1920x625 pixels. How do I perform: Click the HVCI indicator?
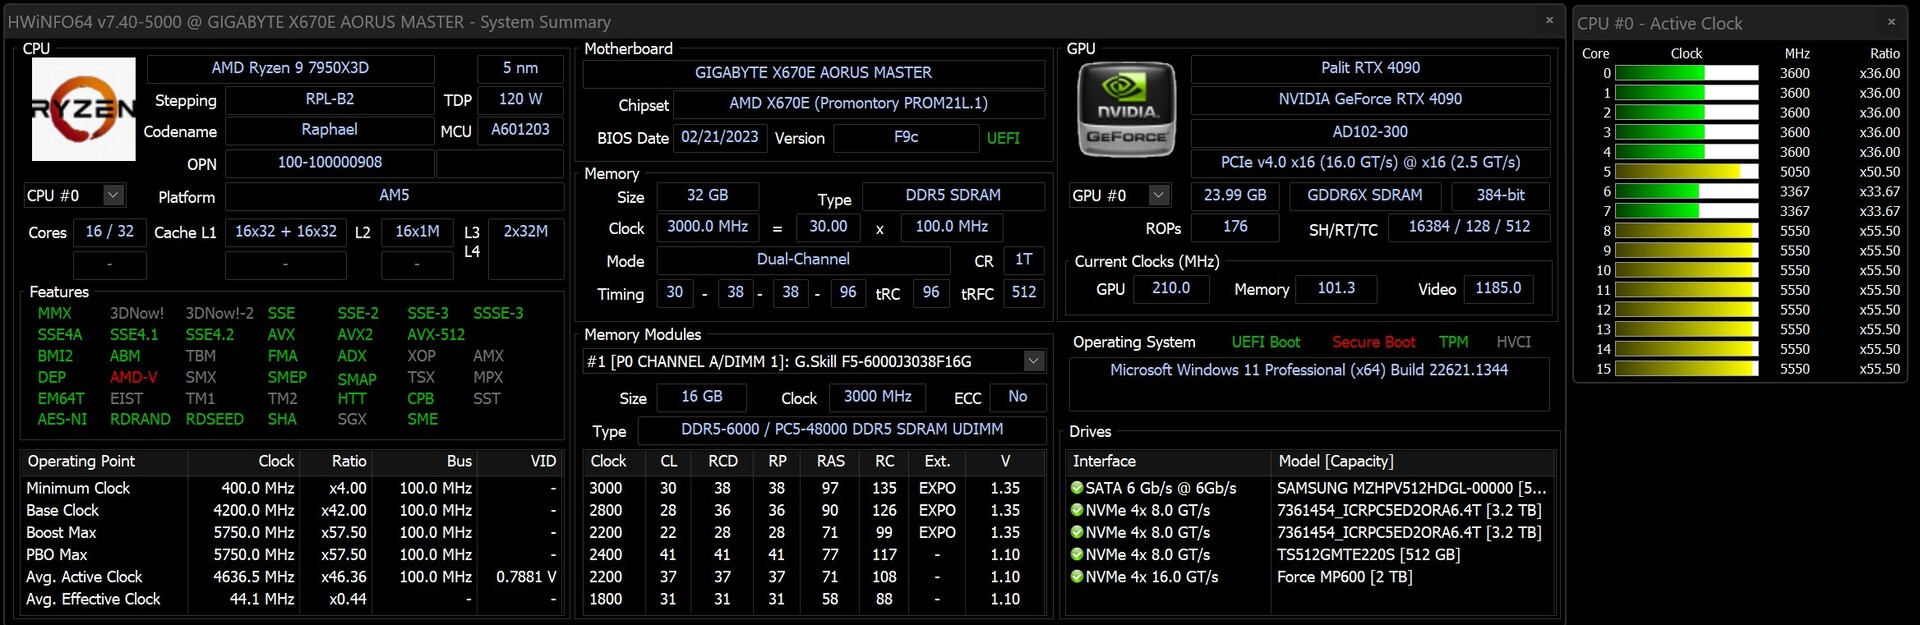[x=1513, y=342]
